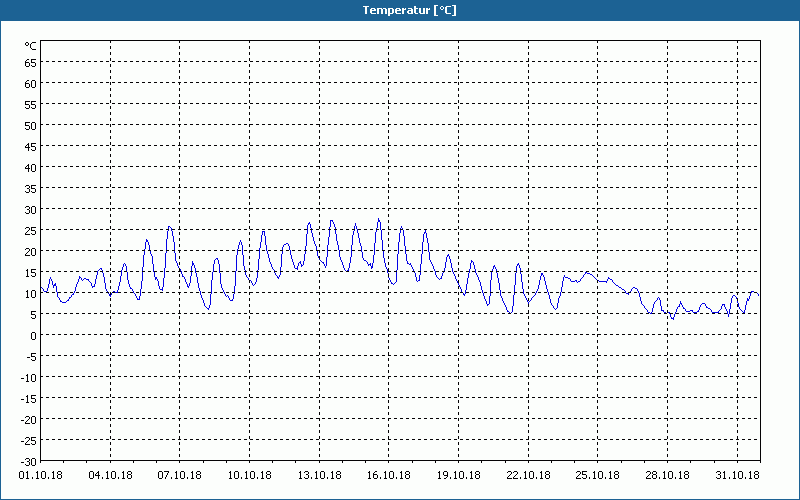Select the 31.10.18 date label
This screenshot has height=500, width=800.
pos(736,475)
